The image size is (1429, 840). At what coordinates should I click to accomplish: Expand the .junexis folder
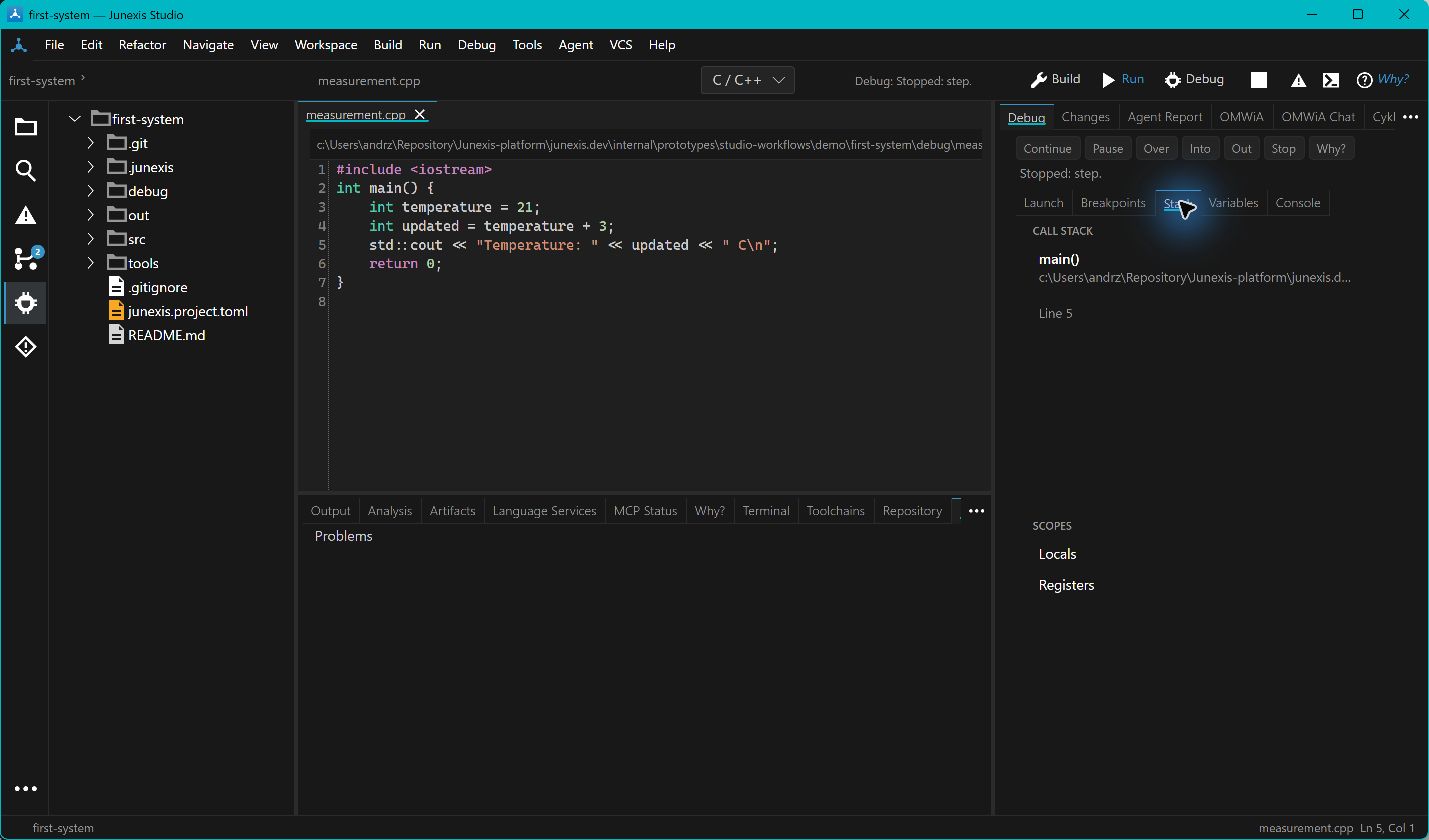click(x=90, y=167)
